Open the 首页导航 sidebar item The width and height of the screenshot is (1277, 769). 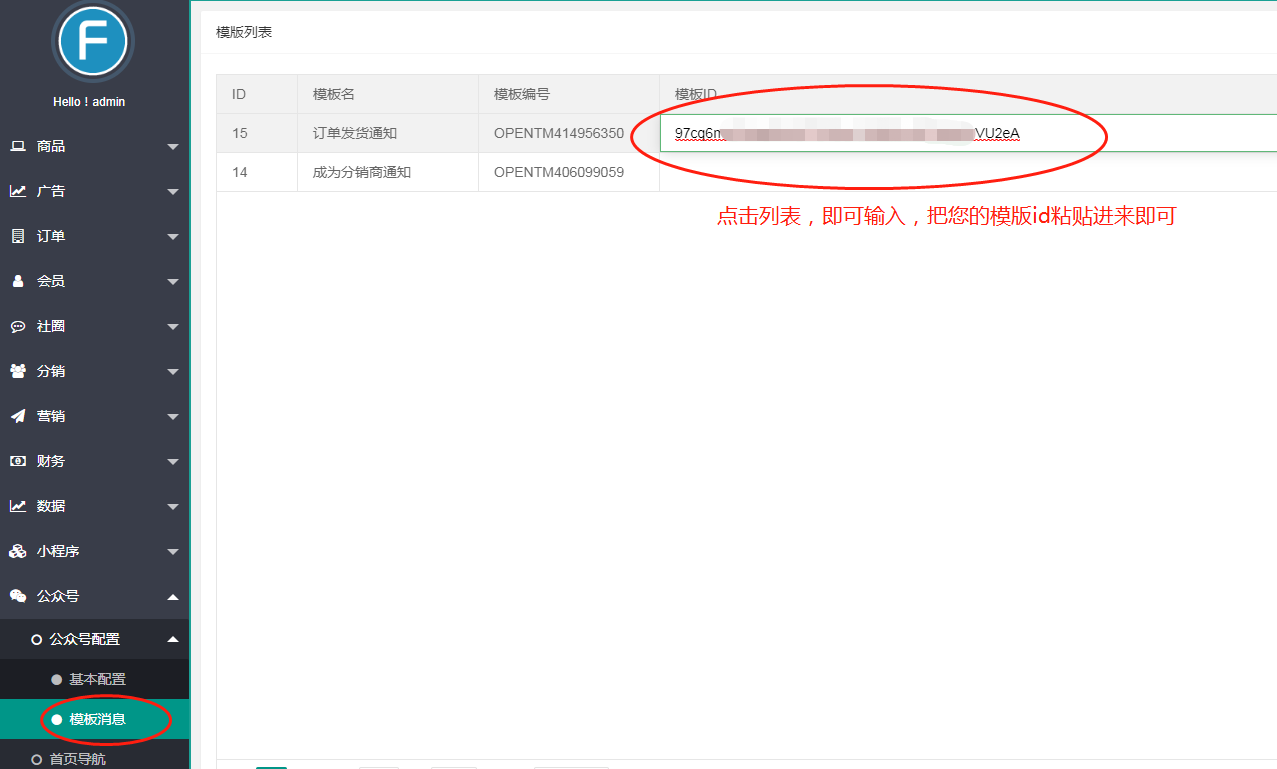coord(77,759)
